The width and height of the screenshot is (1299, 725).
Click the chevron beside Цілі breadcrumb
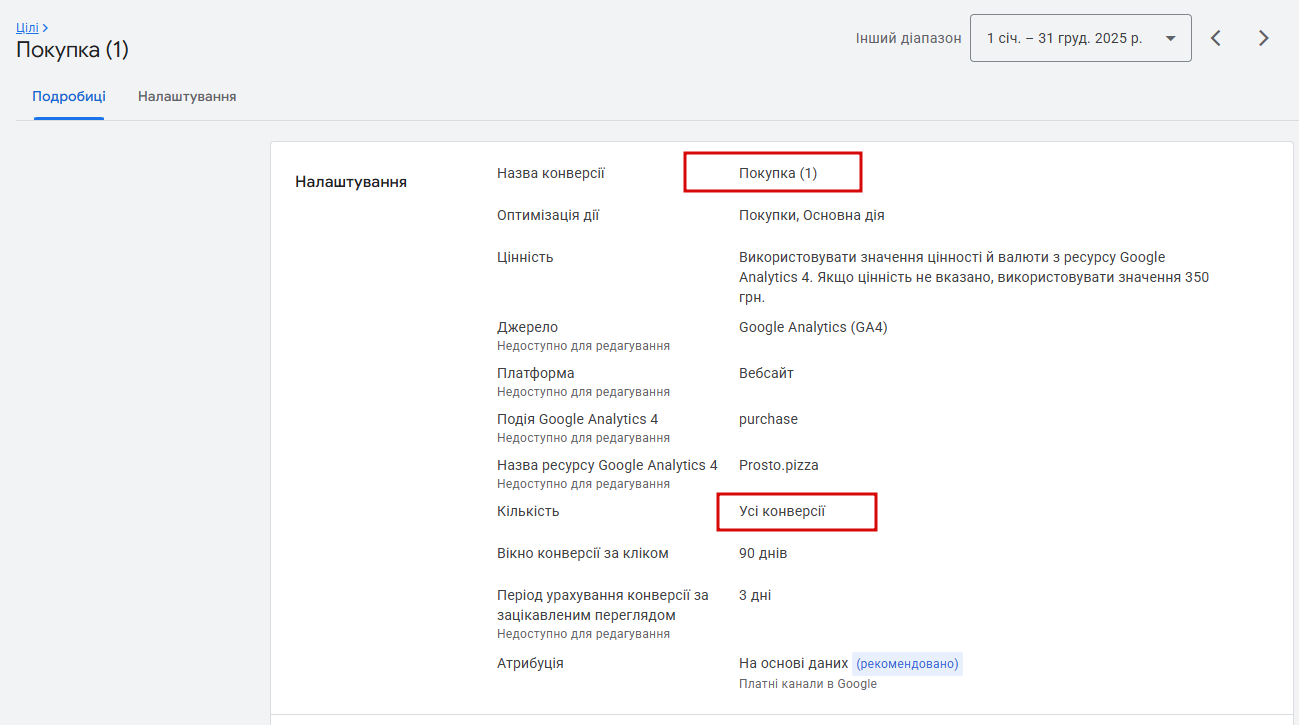coord(46,28)
